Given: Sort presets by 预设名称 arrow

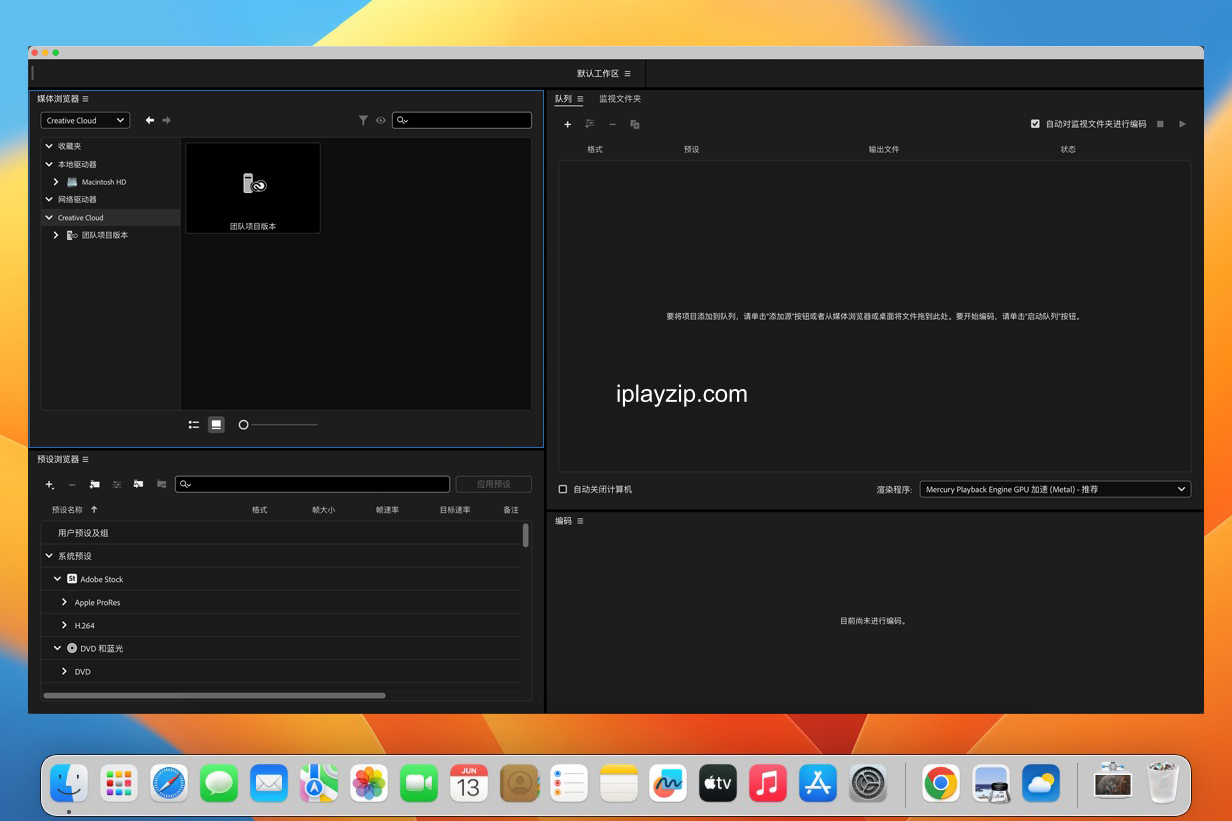Looking at the screenshot, I should pyautogui.click(x=94, y=510).
